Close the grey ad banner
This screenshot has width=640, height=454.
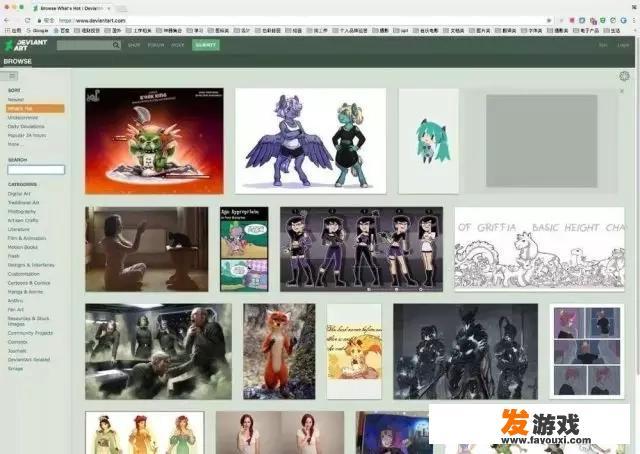point(622,91)
